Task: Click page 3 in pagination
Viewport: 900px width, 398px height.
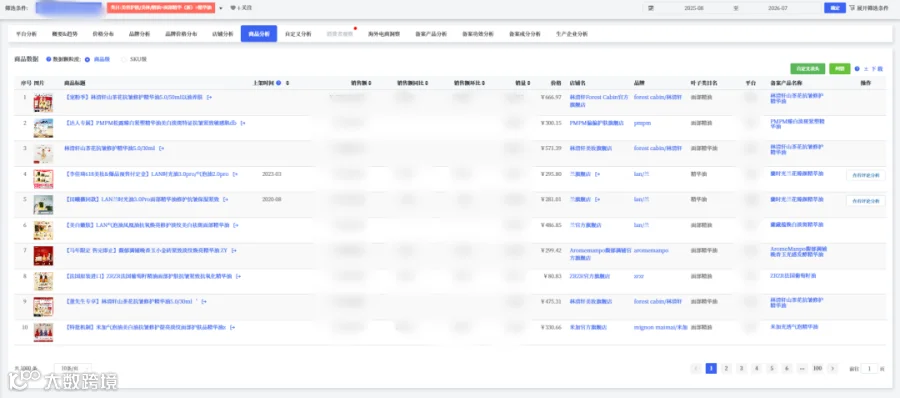Action: click(741, 368)
